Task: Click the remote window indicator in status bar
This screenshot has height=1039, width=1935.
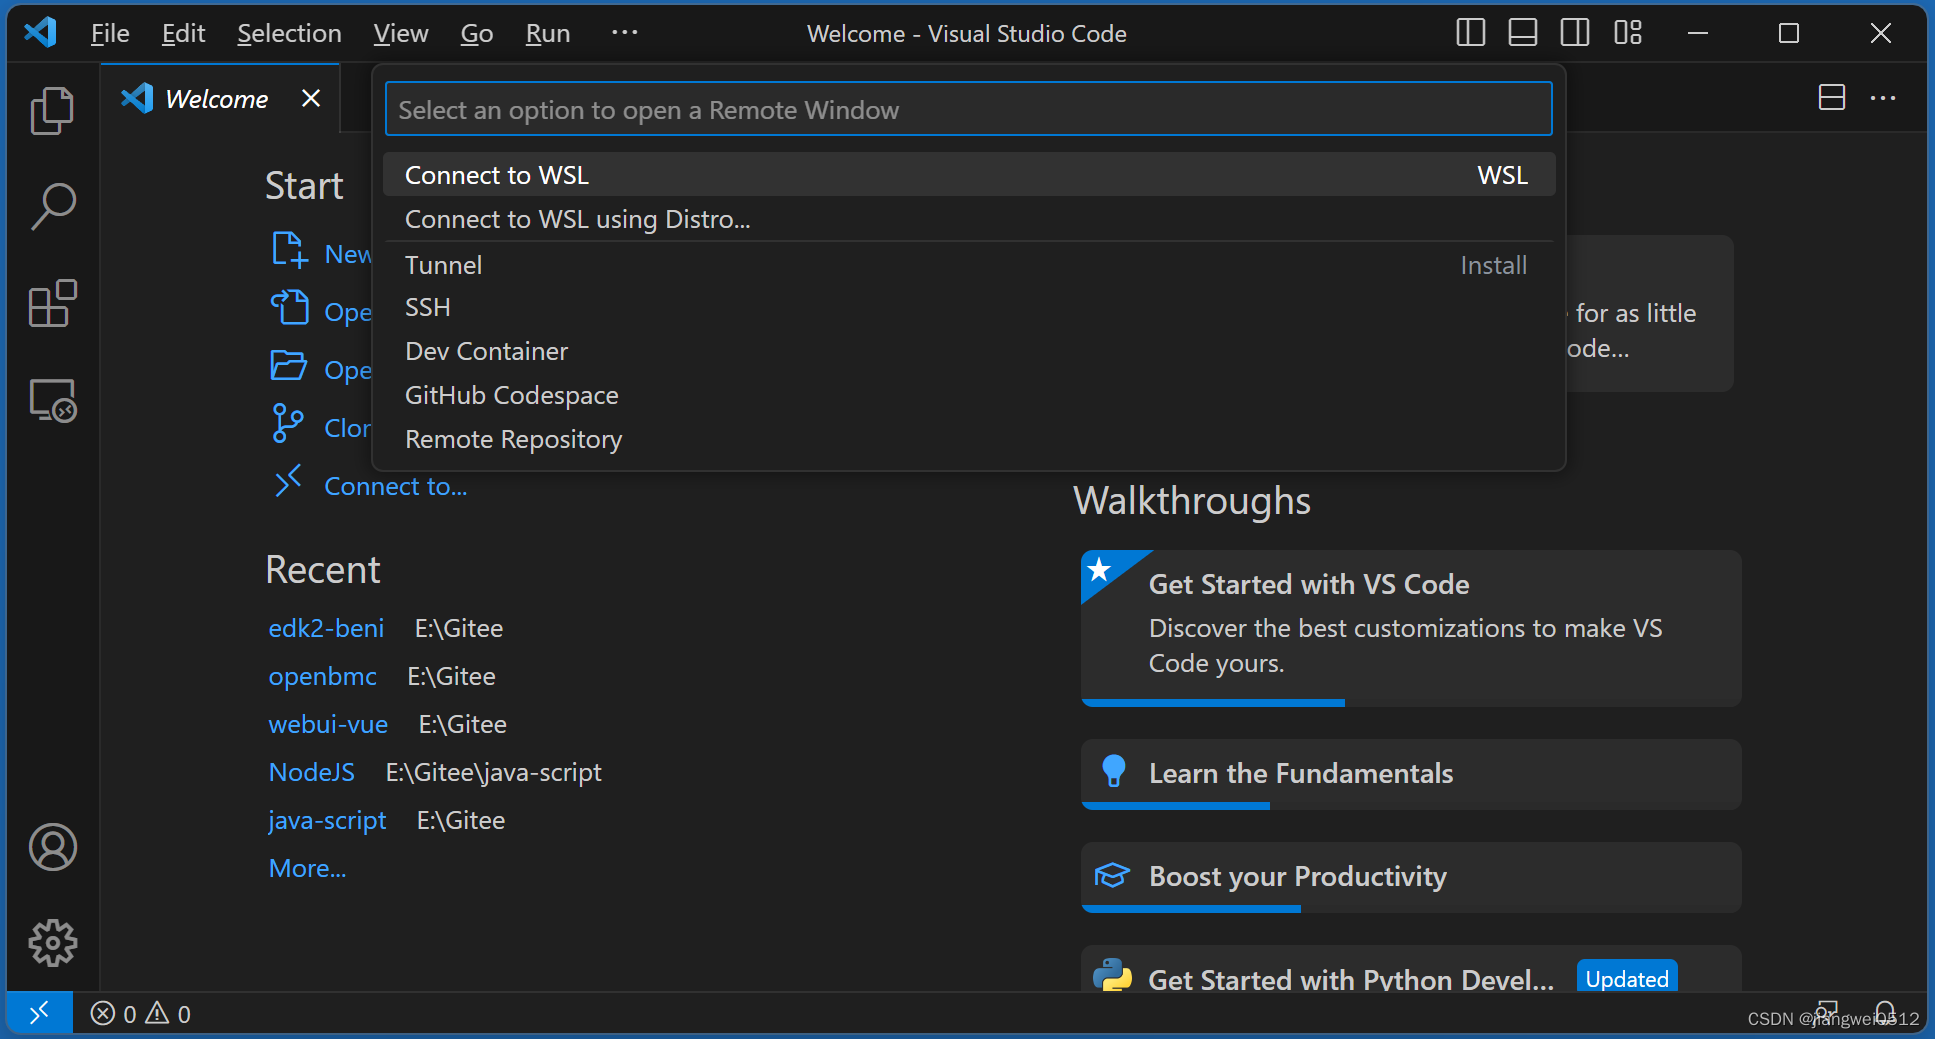Action: click(x=39, y=1014)
